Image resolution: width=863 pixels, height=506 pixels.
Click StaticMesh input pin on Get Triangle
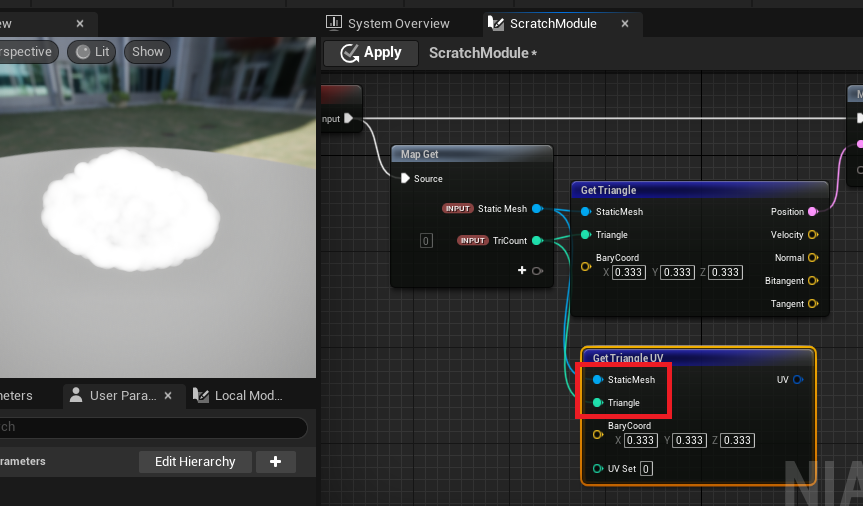tap(586, 211)
